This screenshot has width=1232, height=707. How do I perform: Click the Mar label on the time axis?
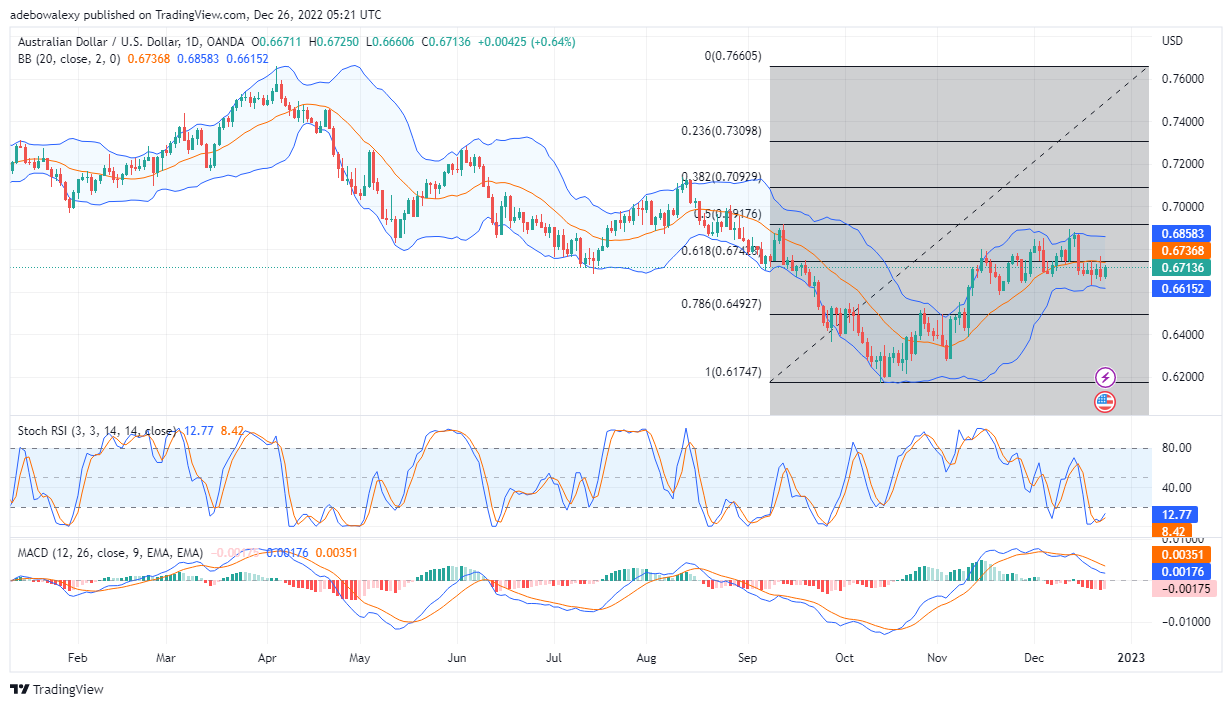click(167, 659)
